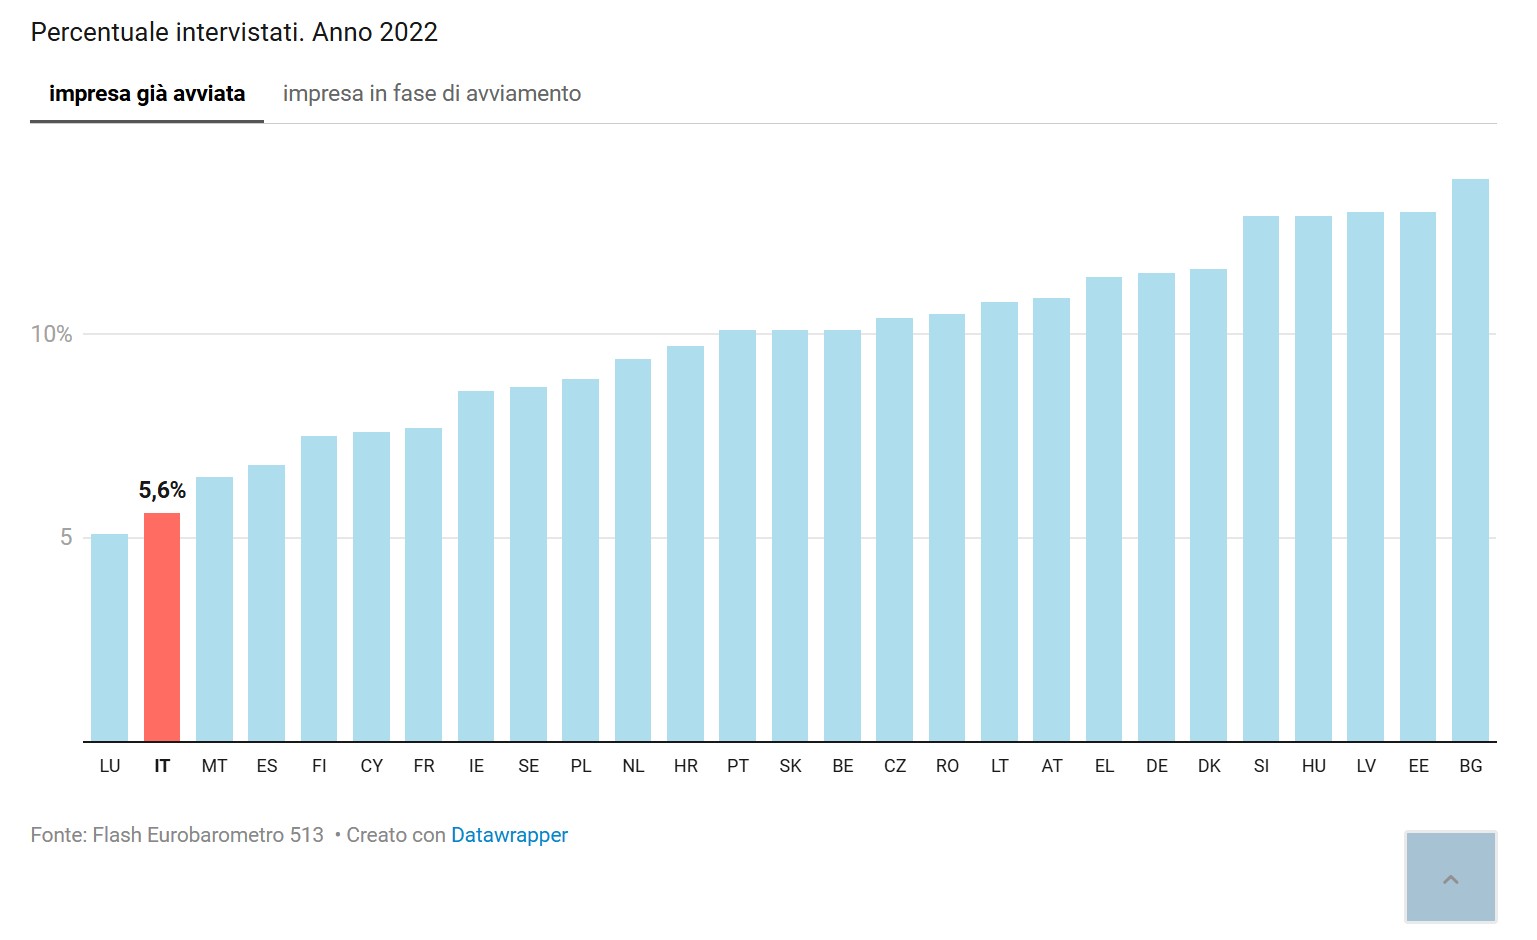The height and width of the screenshot is (940, 1537).
Task: Click the tallest bar for BG
Action: (1470, 460)
